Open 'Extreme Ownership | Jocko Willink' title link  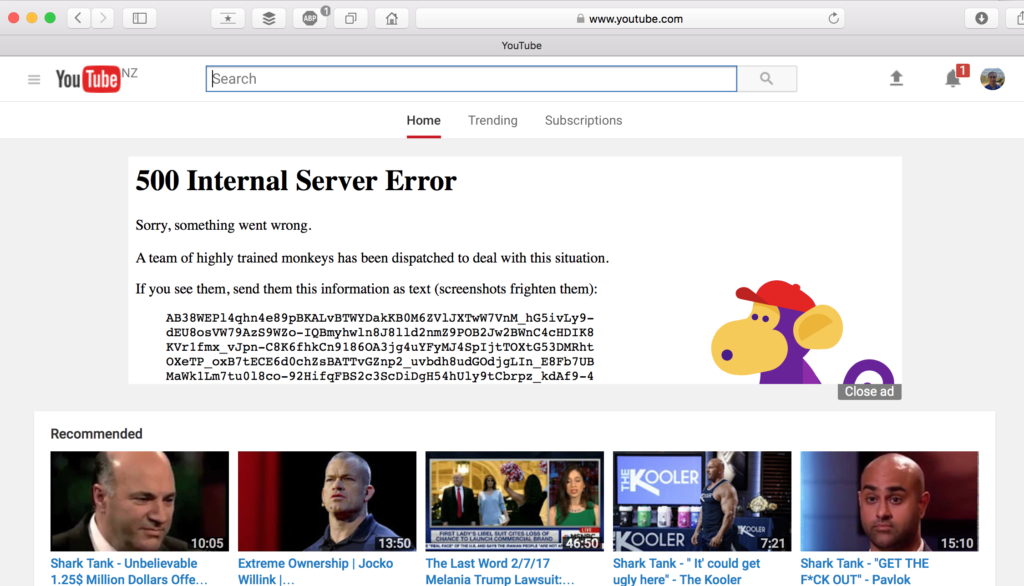click(315, 572)
